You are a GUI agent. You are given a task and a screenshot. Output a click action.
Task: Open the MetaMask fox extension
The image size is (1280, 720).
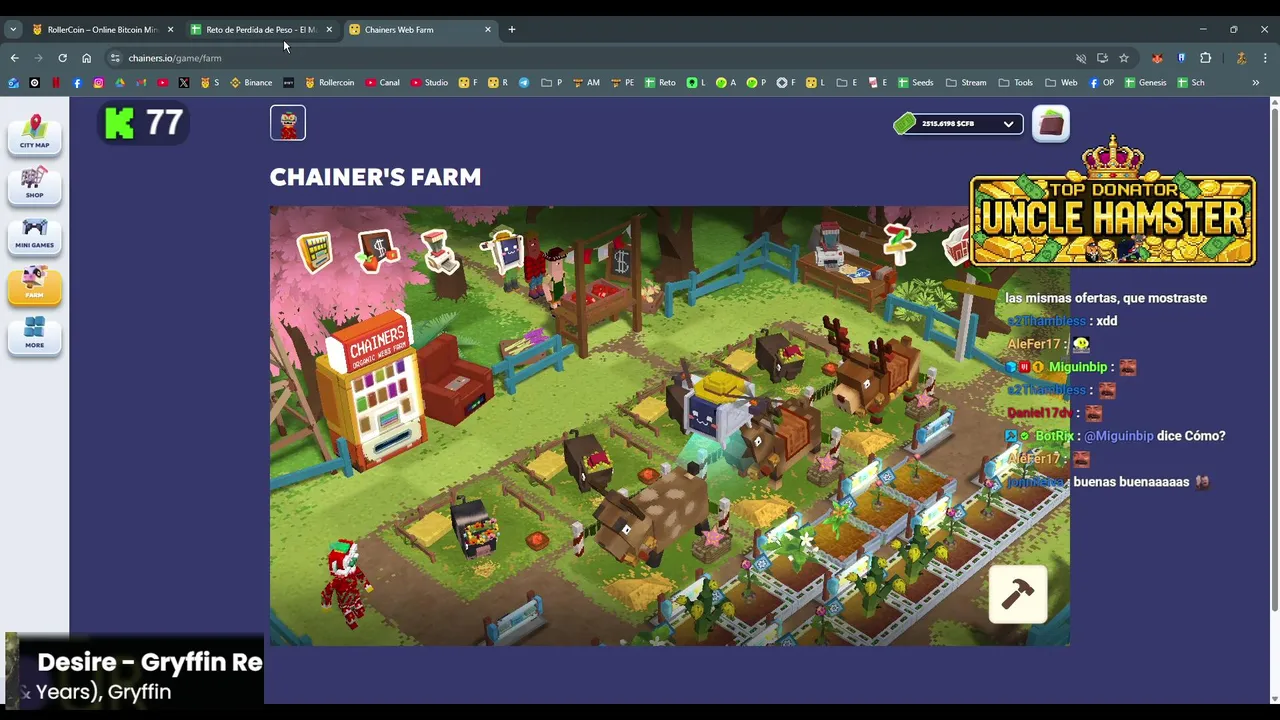coord(1157,58)
